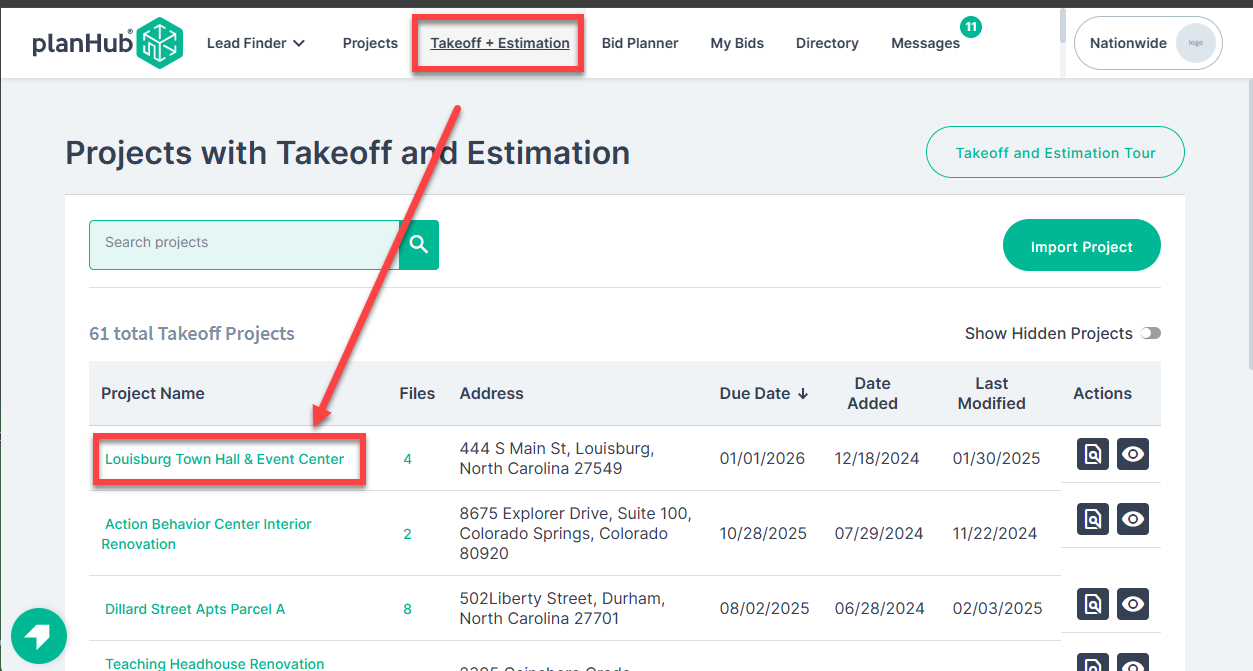Toggle visibility of Dillard Street Apts project
This screenshot has width=1253, height=671.
click(1133, 604)
